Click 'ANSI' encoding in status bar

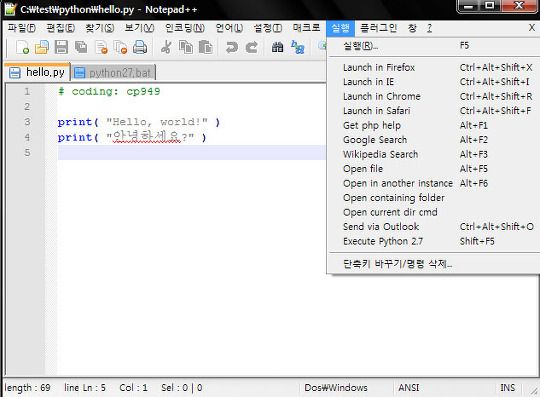(409, 388)
